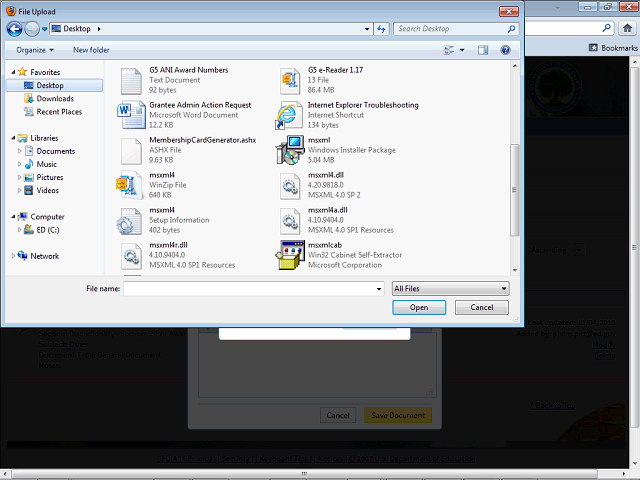Select the Grantee Admin Action Request Word icon
This screenshot has width=640, height=480.
[x=131, y=115]
